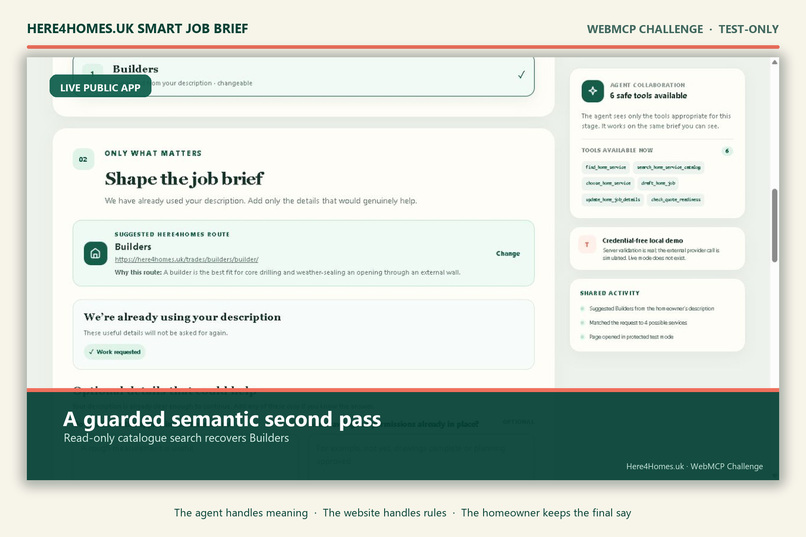This screenshot has height=537, width=806.
Task: Select the find_home_service tool chip
Action: (x=606, y=167)
